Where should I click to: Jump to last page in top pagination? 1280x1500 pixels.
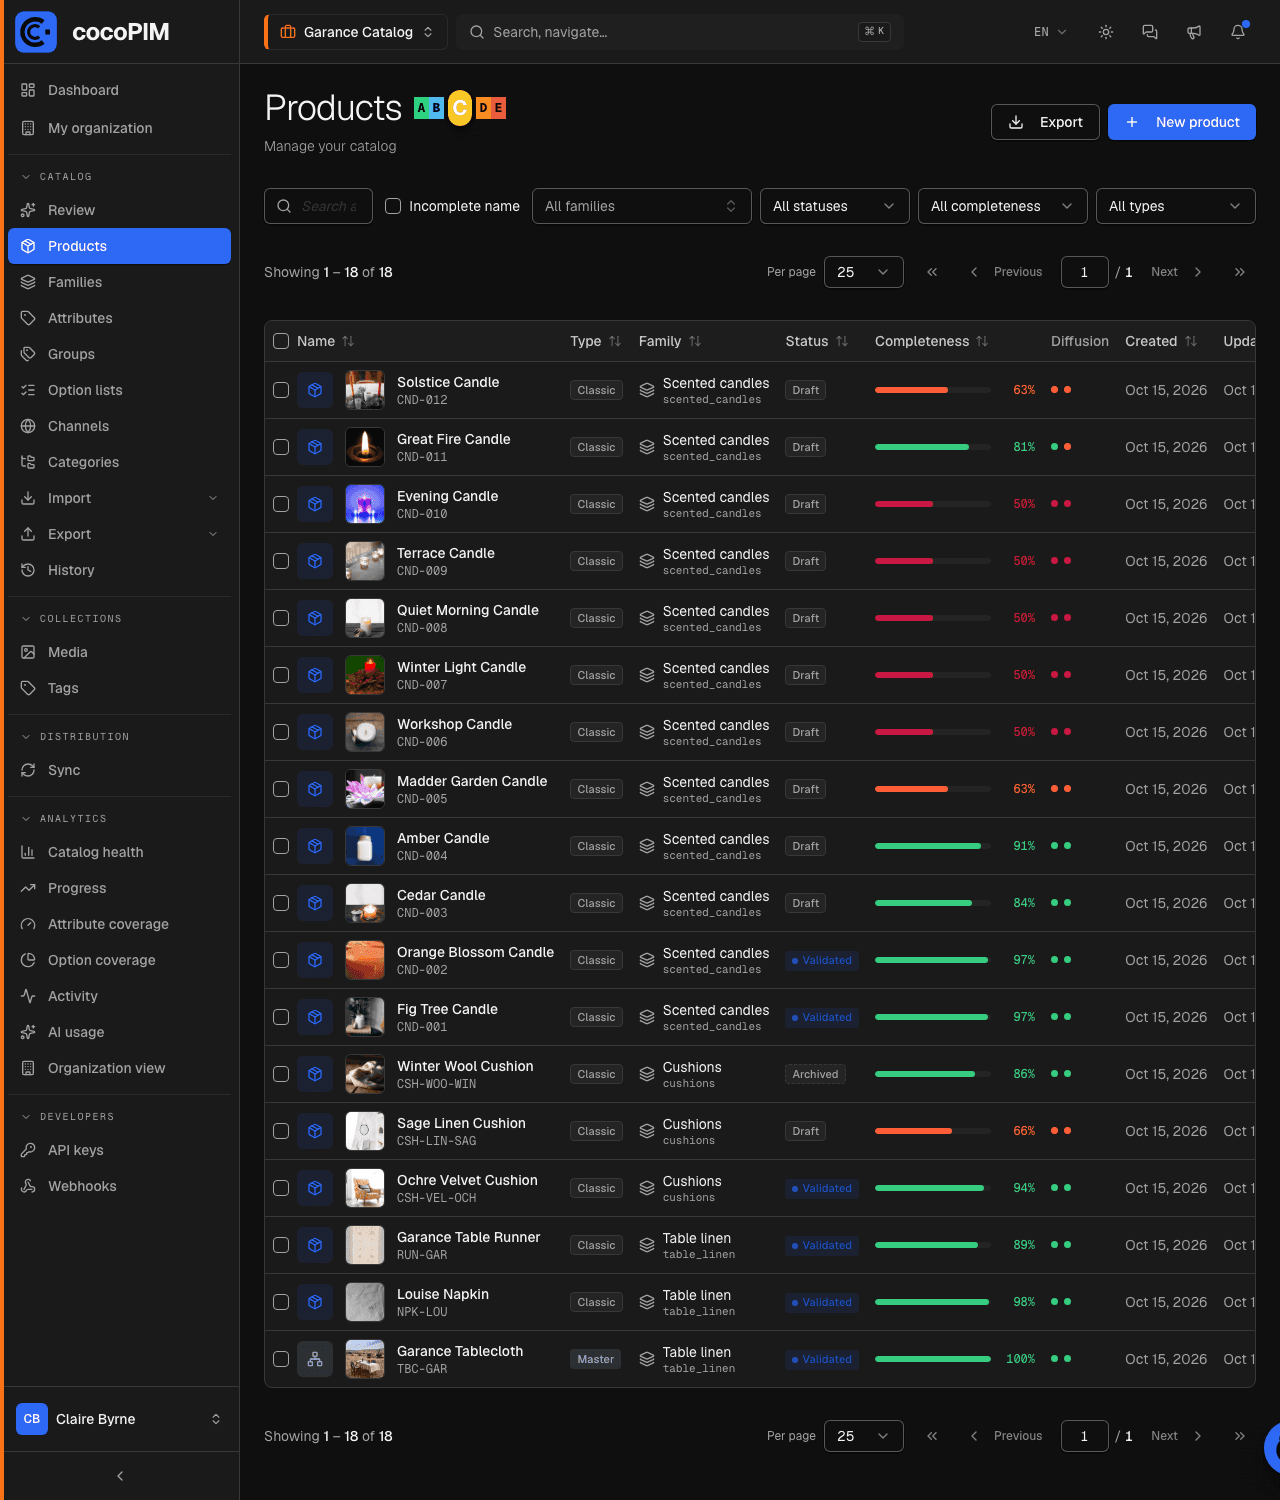click(1240, 272)
